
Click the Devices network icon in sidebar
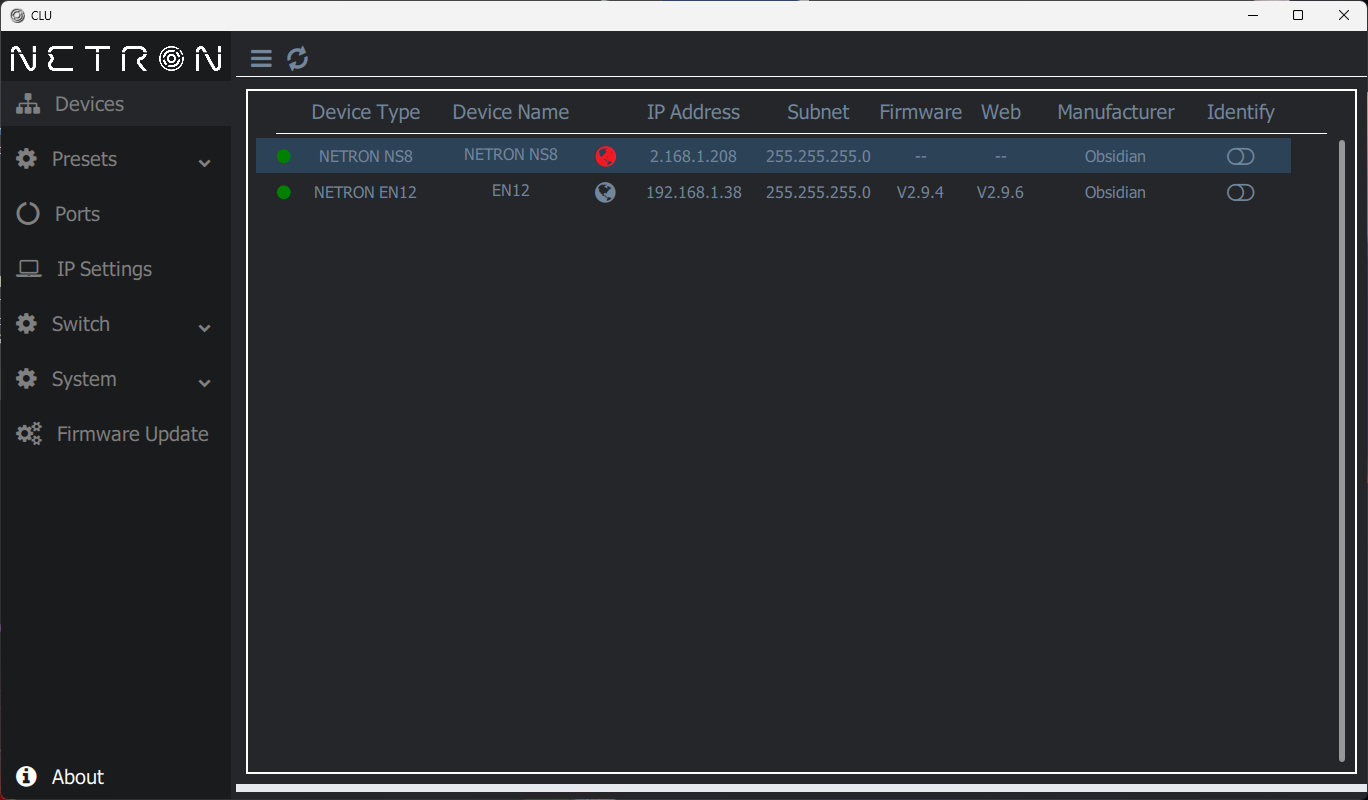pyautogui.click(x=28, y=104)
